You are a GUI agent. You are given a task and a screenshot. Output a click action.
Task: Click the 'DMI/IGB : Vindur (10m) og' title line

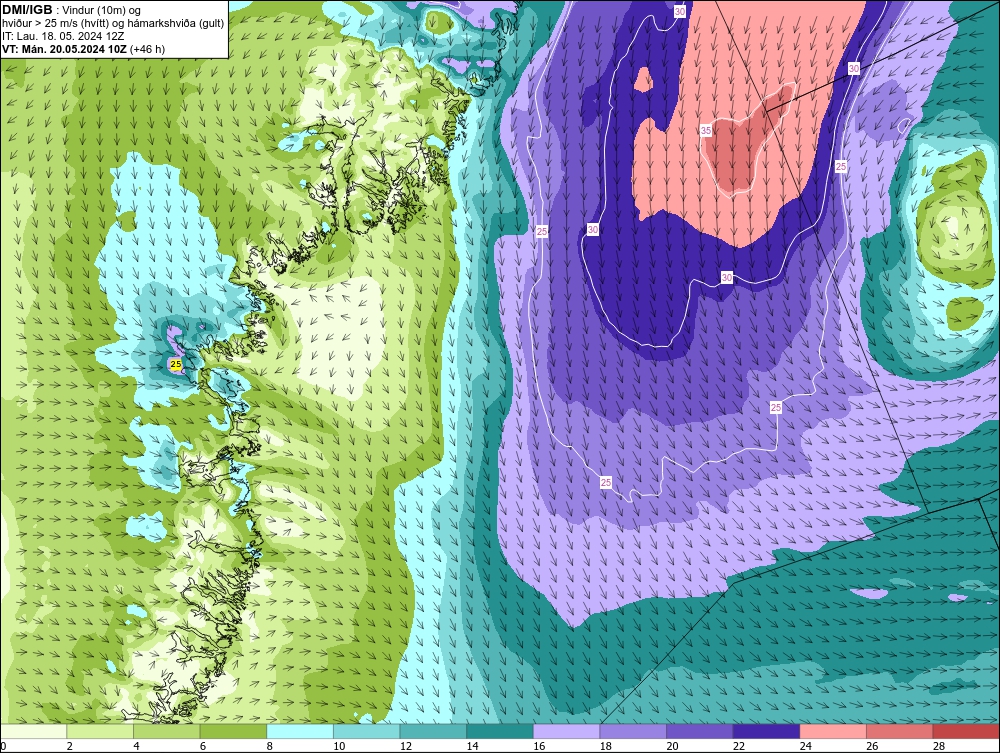(x=71, y=10)
